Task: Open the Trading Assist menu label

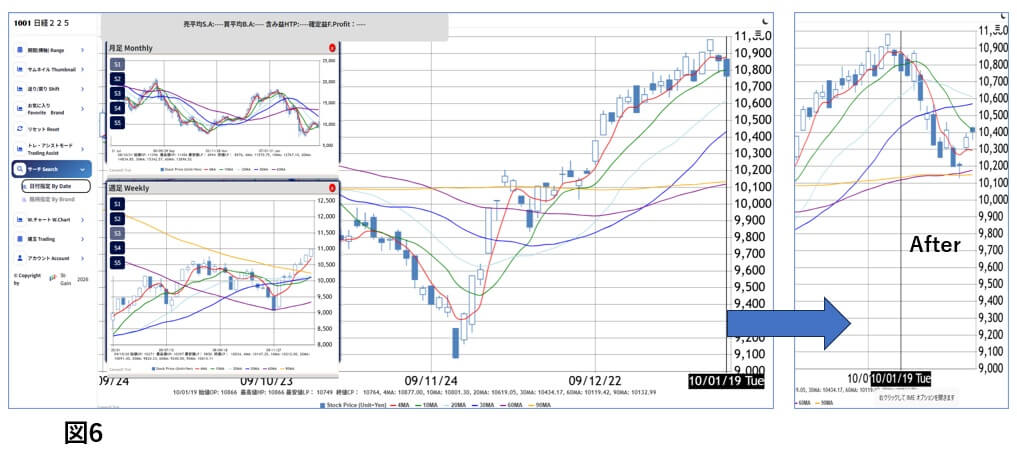Action: click(x=49, y=148)
